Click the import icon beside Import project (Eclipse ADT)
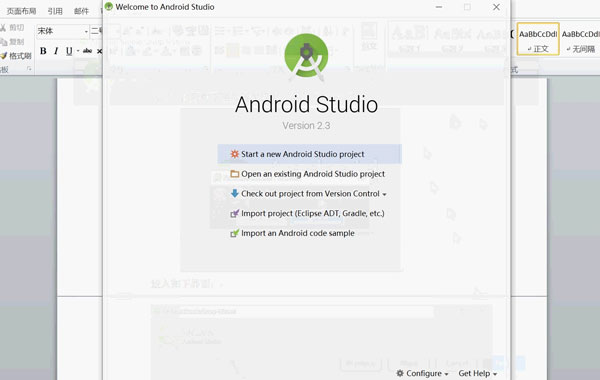The height and width of the screenshot is (380, 600). [x=235, y=214]
